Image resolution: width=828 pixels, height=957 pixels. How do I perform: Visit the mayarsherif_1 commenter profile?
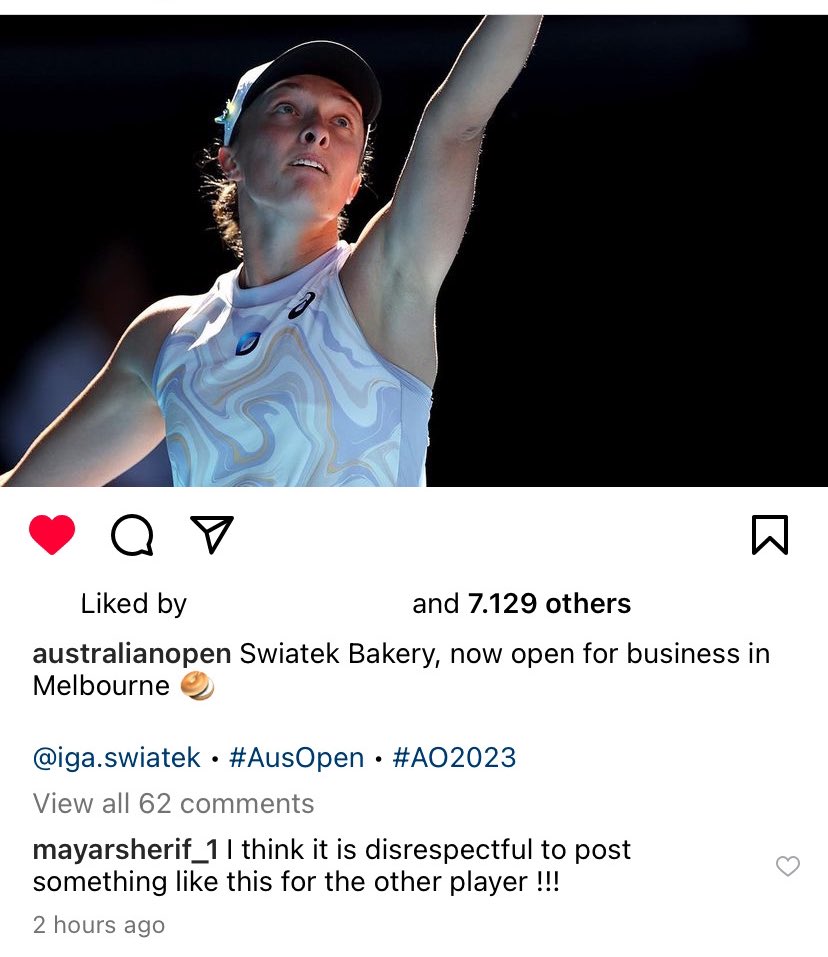(x=125, y=850)
